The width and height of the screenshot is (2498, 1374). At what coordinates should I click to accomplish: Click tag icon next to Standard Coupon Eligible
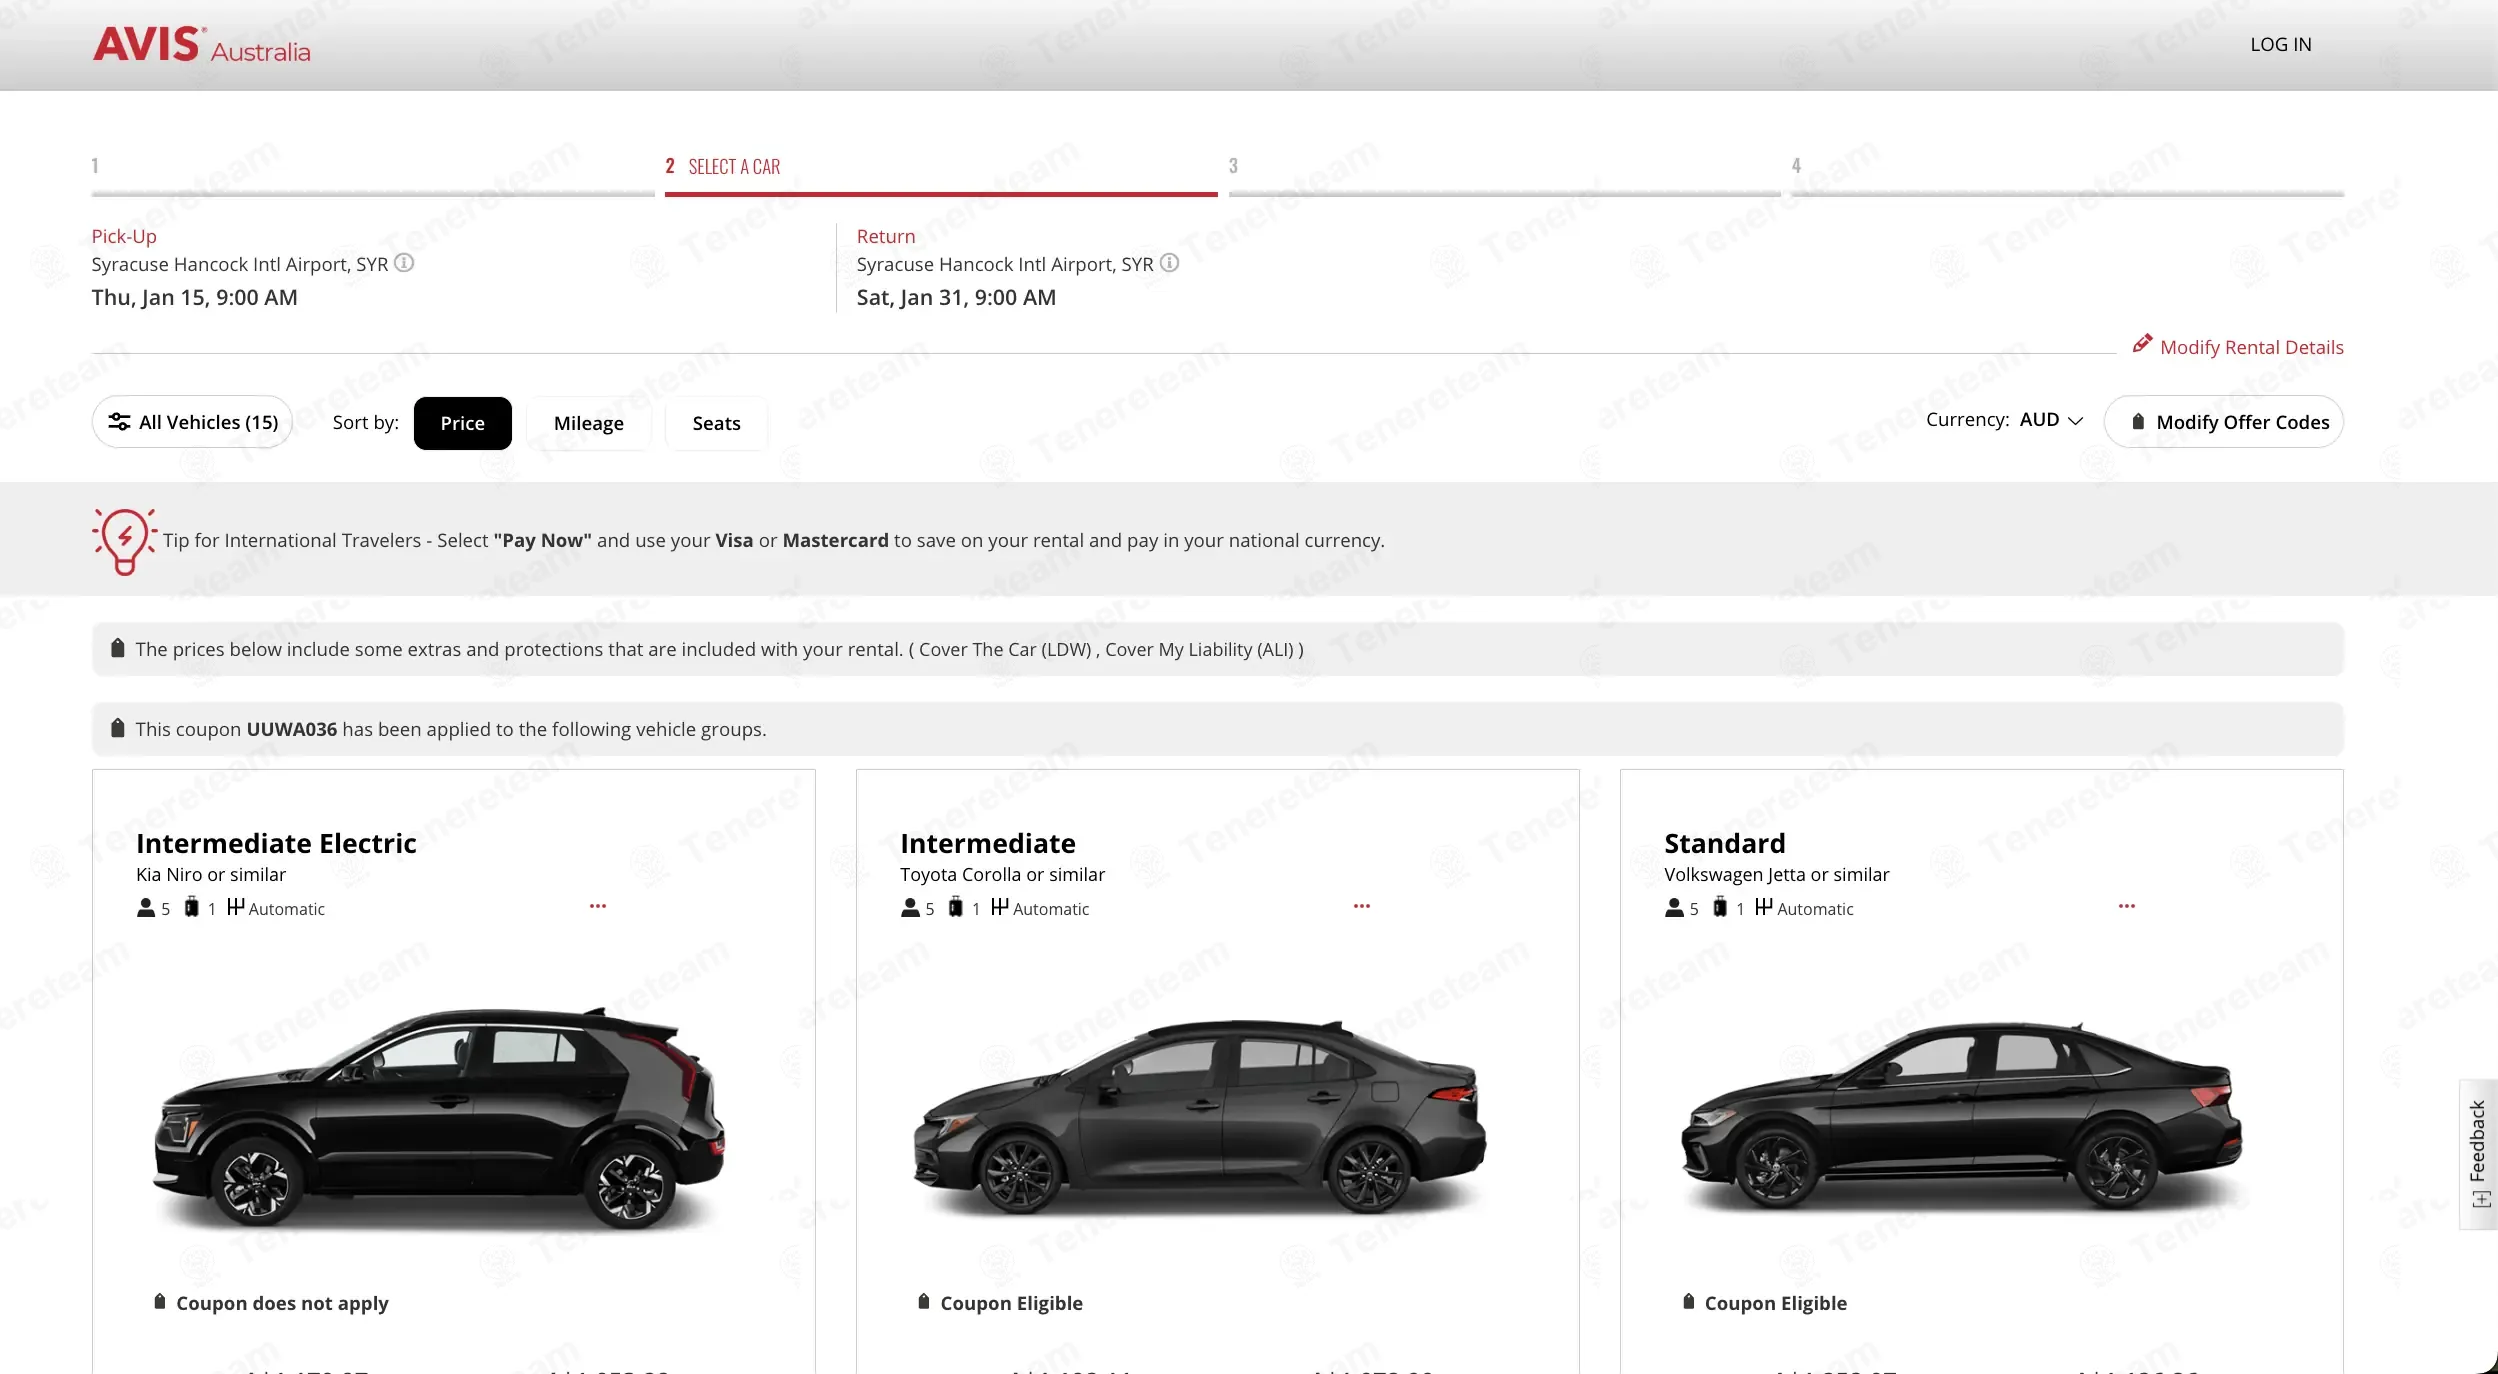point(1689,1301)
